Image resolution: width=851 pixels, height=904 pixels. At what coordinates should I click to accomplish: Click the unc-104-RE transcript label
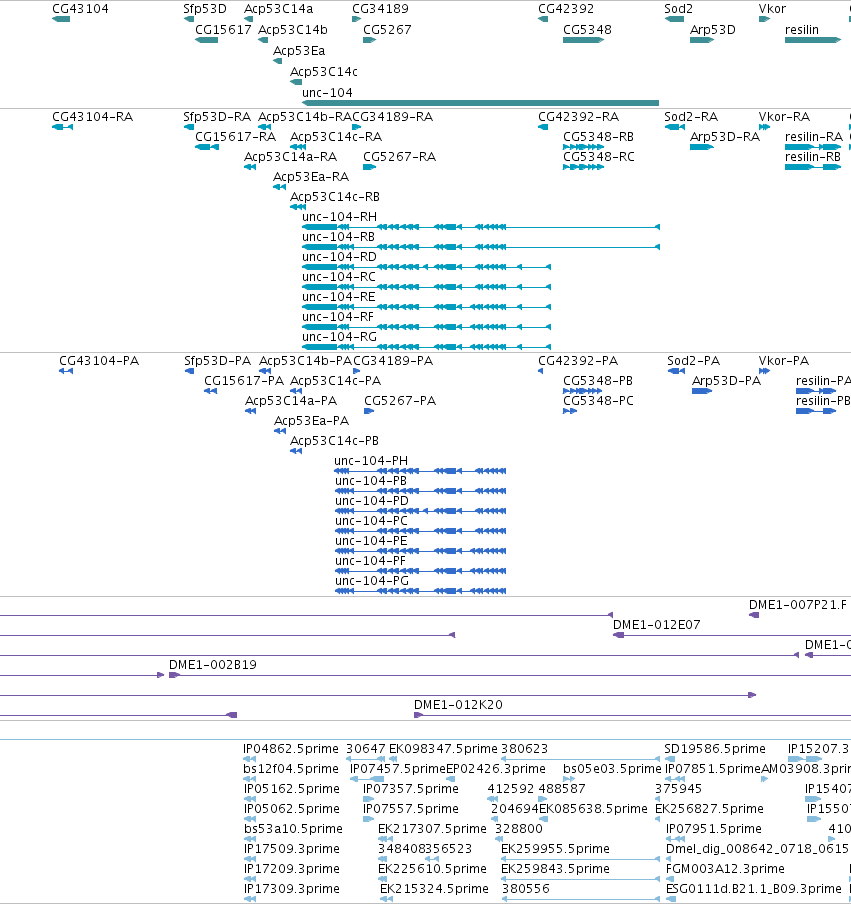339,297
